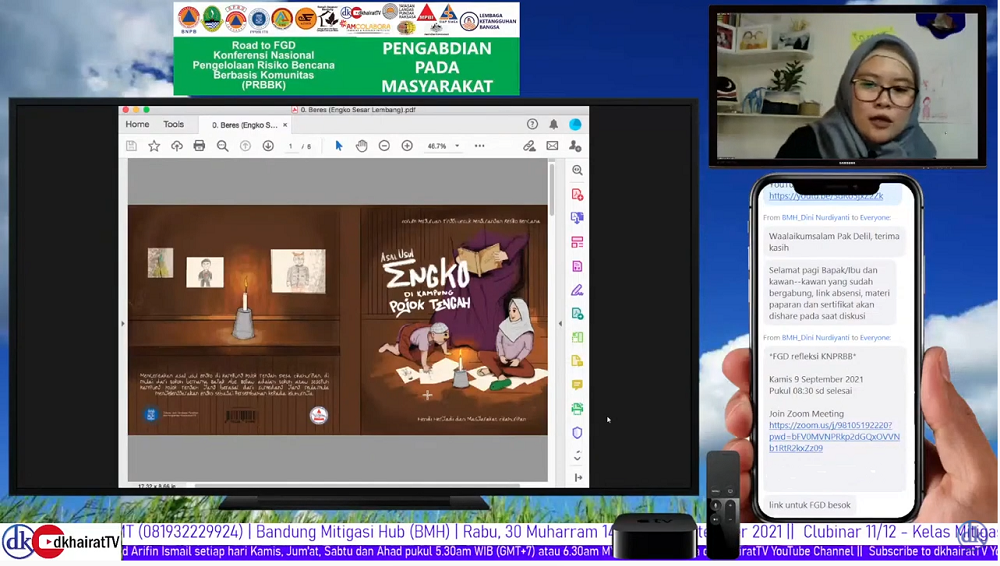Open Comment tool in right pane
Screen dimensions: 1000x566
tap(577, 385)
